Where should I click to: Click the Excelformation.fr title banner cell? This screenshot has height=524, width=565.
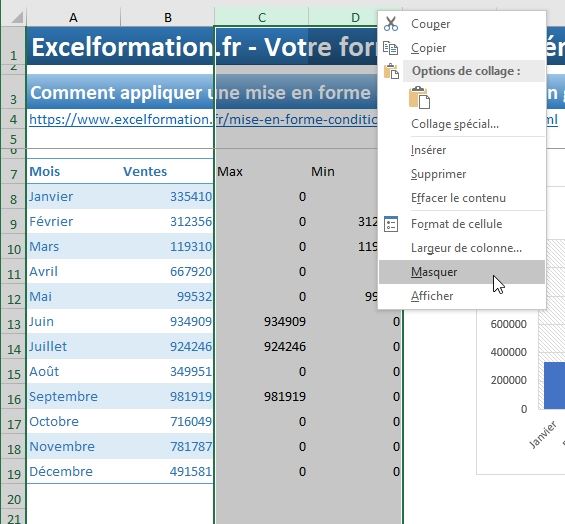[x=202, y=47]
